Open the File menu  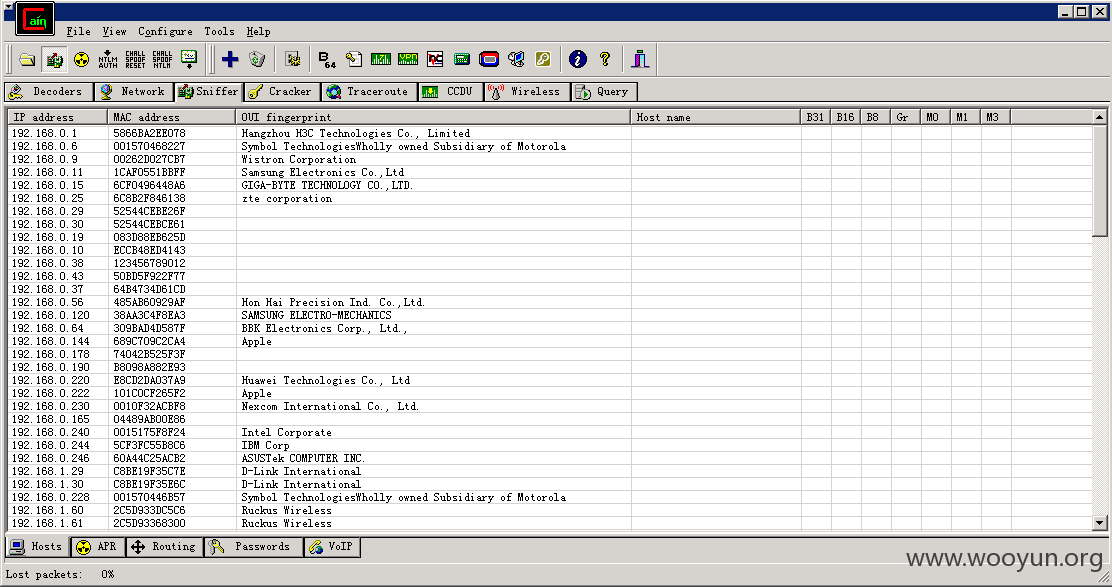78,31
